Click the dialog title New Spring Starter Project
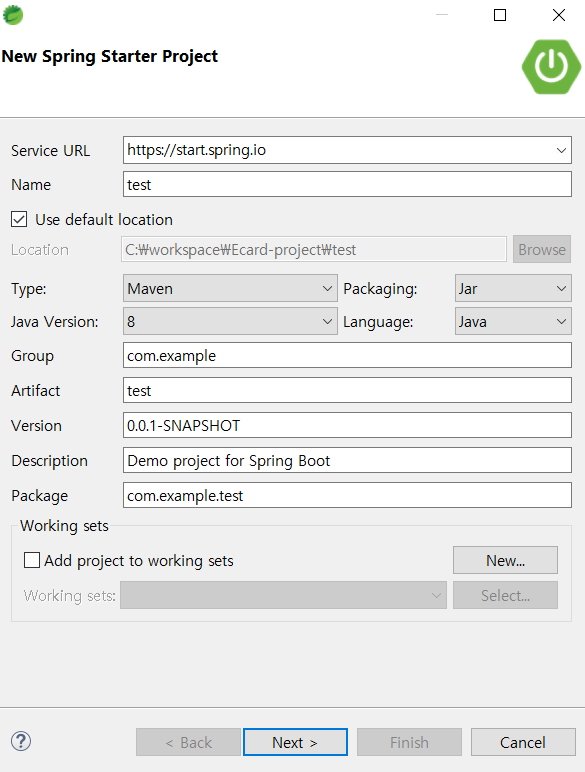This screenshot has height=772, width=585. [109, 57]
